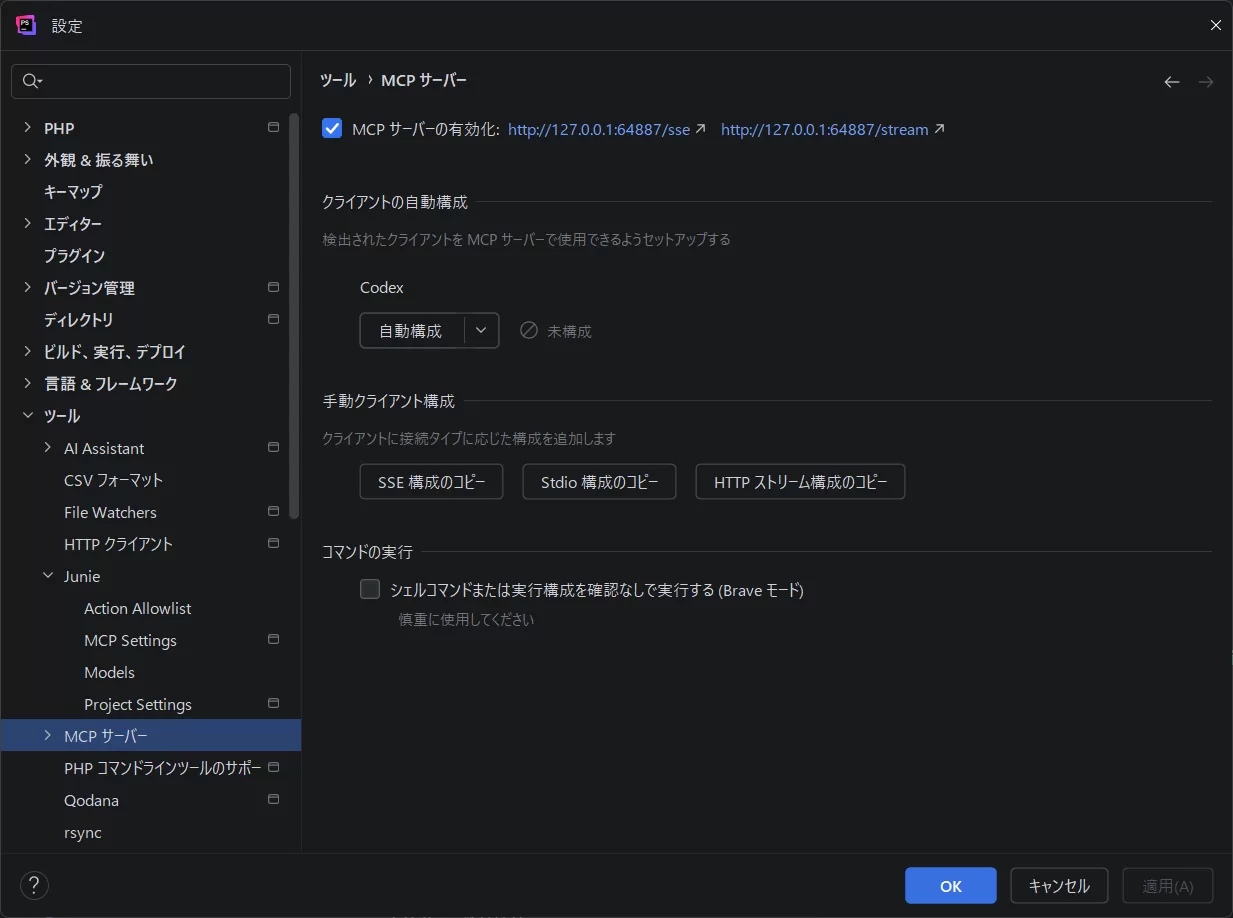
Task: Click the help question mark icon
Action: [34, 885]
